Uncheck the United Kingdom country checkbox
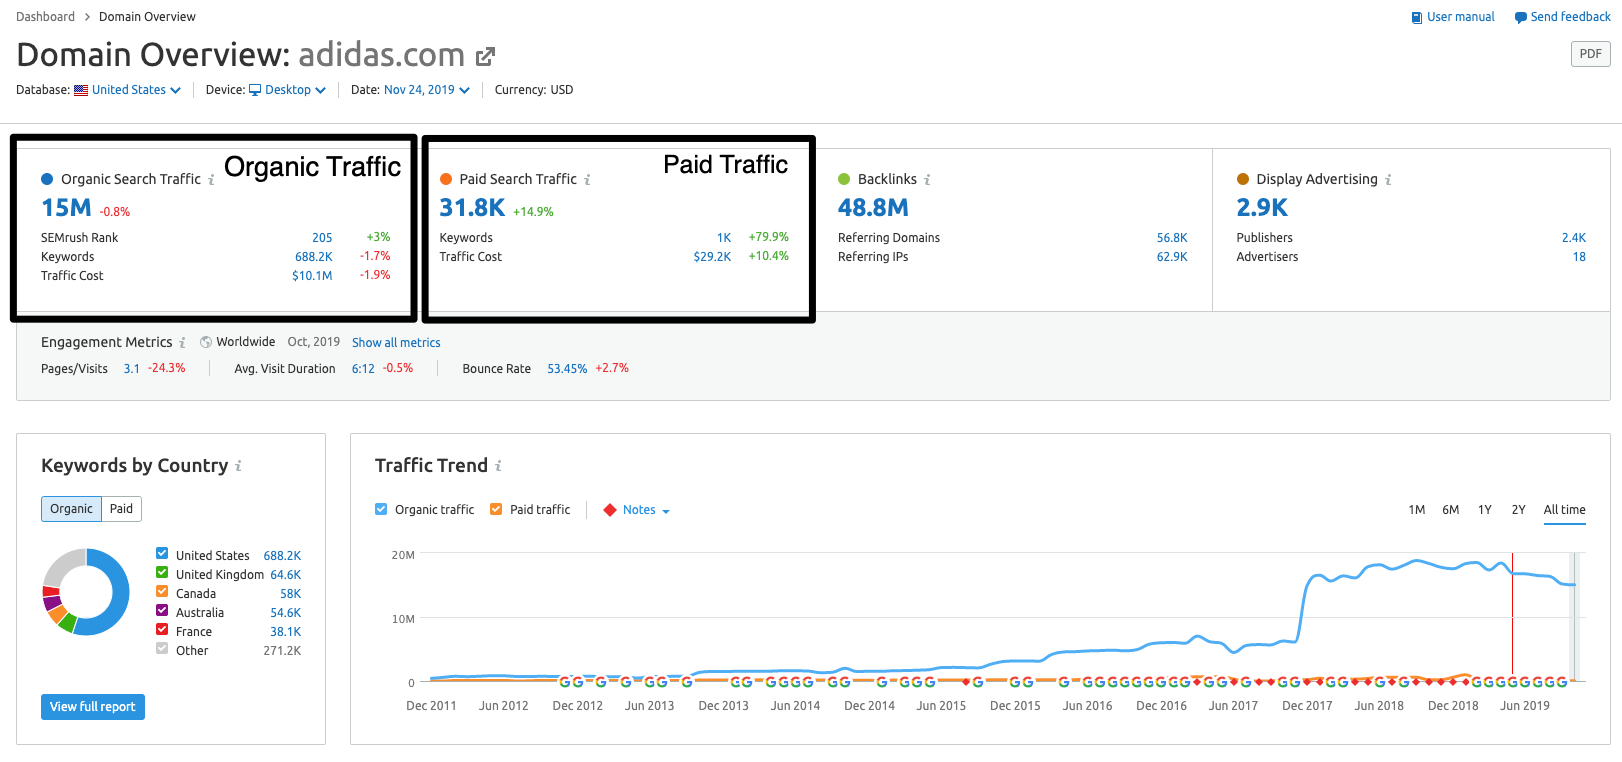The height and width of the screenshot is (762, 1622). (x=162, y=573)
